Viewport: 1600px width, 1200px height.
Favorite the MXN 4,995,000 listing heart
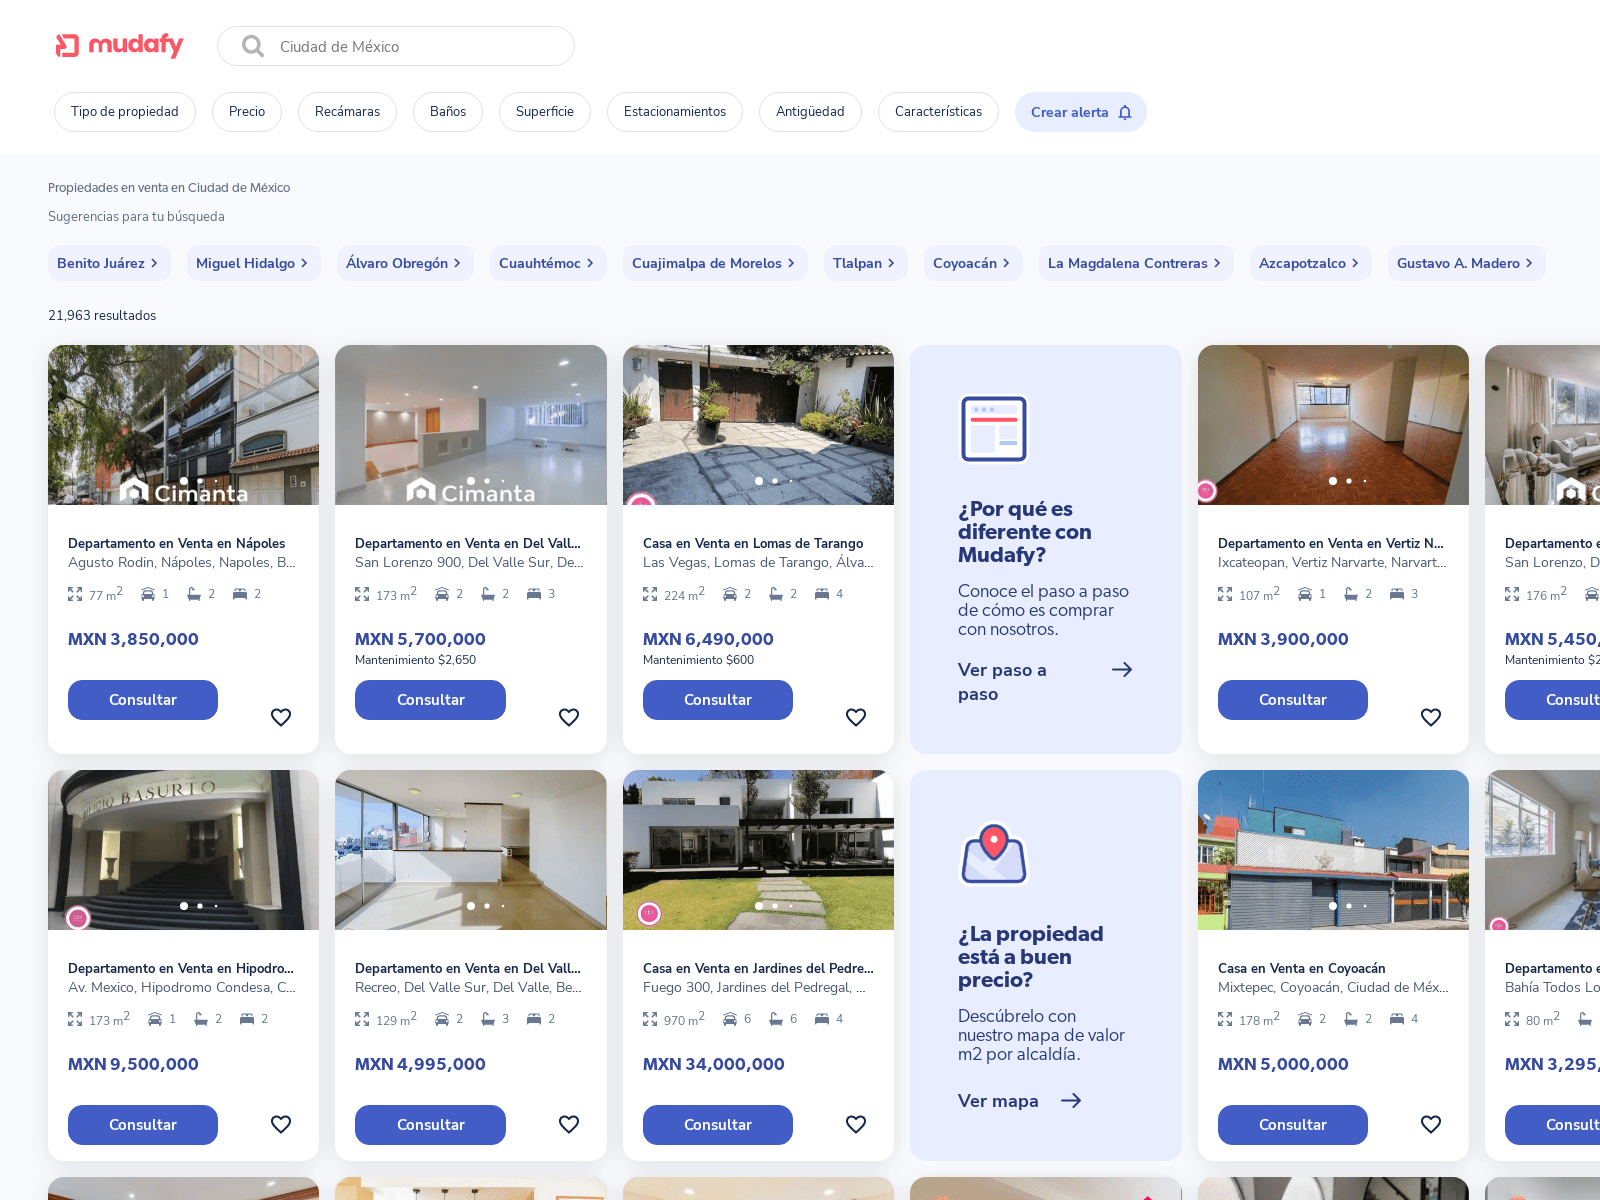[x=569, y=1124]
